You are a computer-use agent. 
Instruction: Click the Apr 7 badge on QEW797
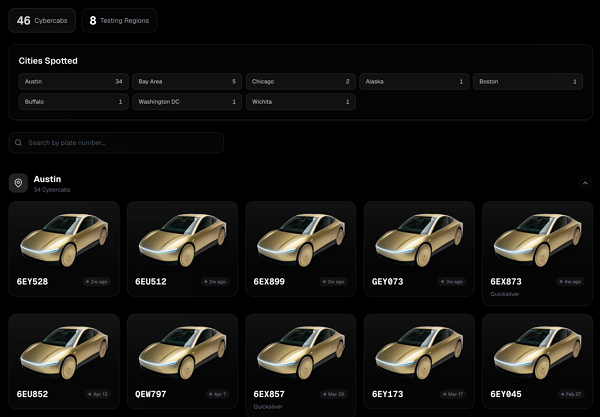tap(217, 394)
